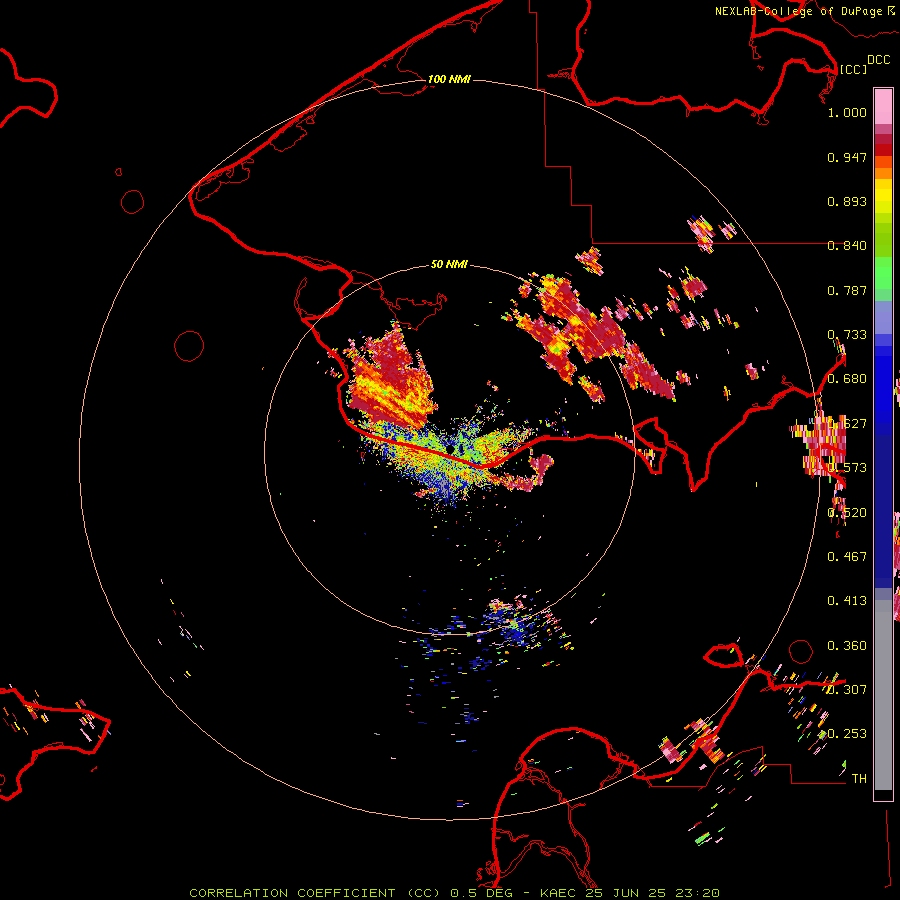Click the KAEC radar identifier in footer
900x900 pixels.
(x=560, y=893)
